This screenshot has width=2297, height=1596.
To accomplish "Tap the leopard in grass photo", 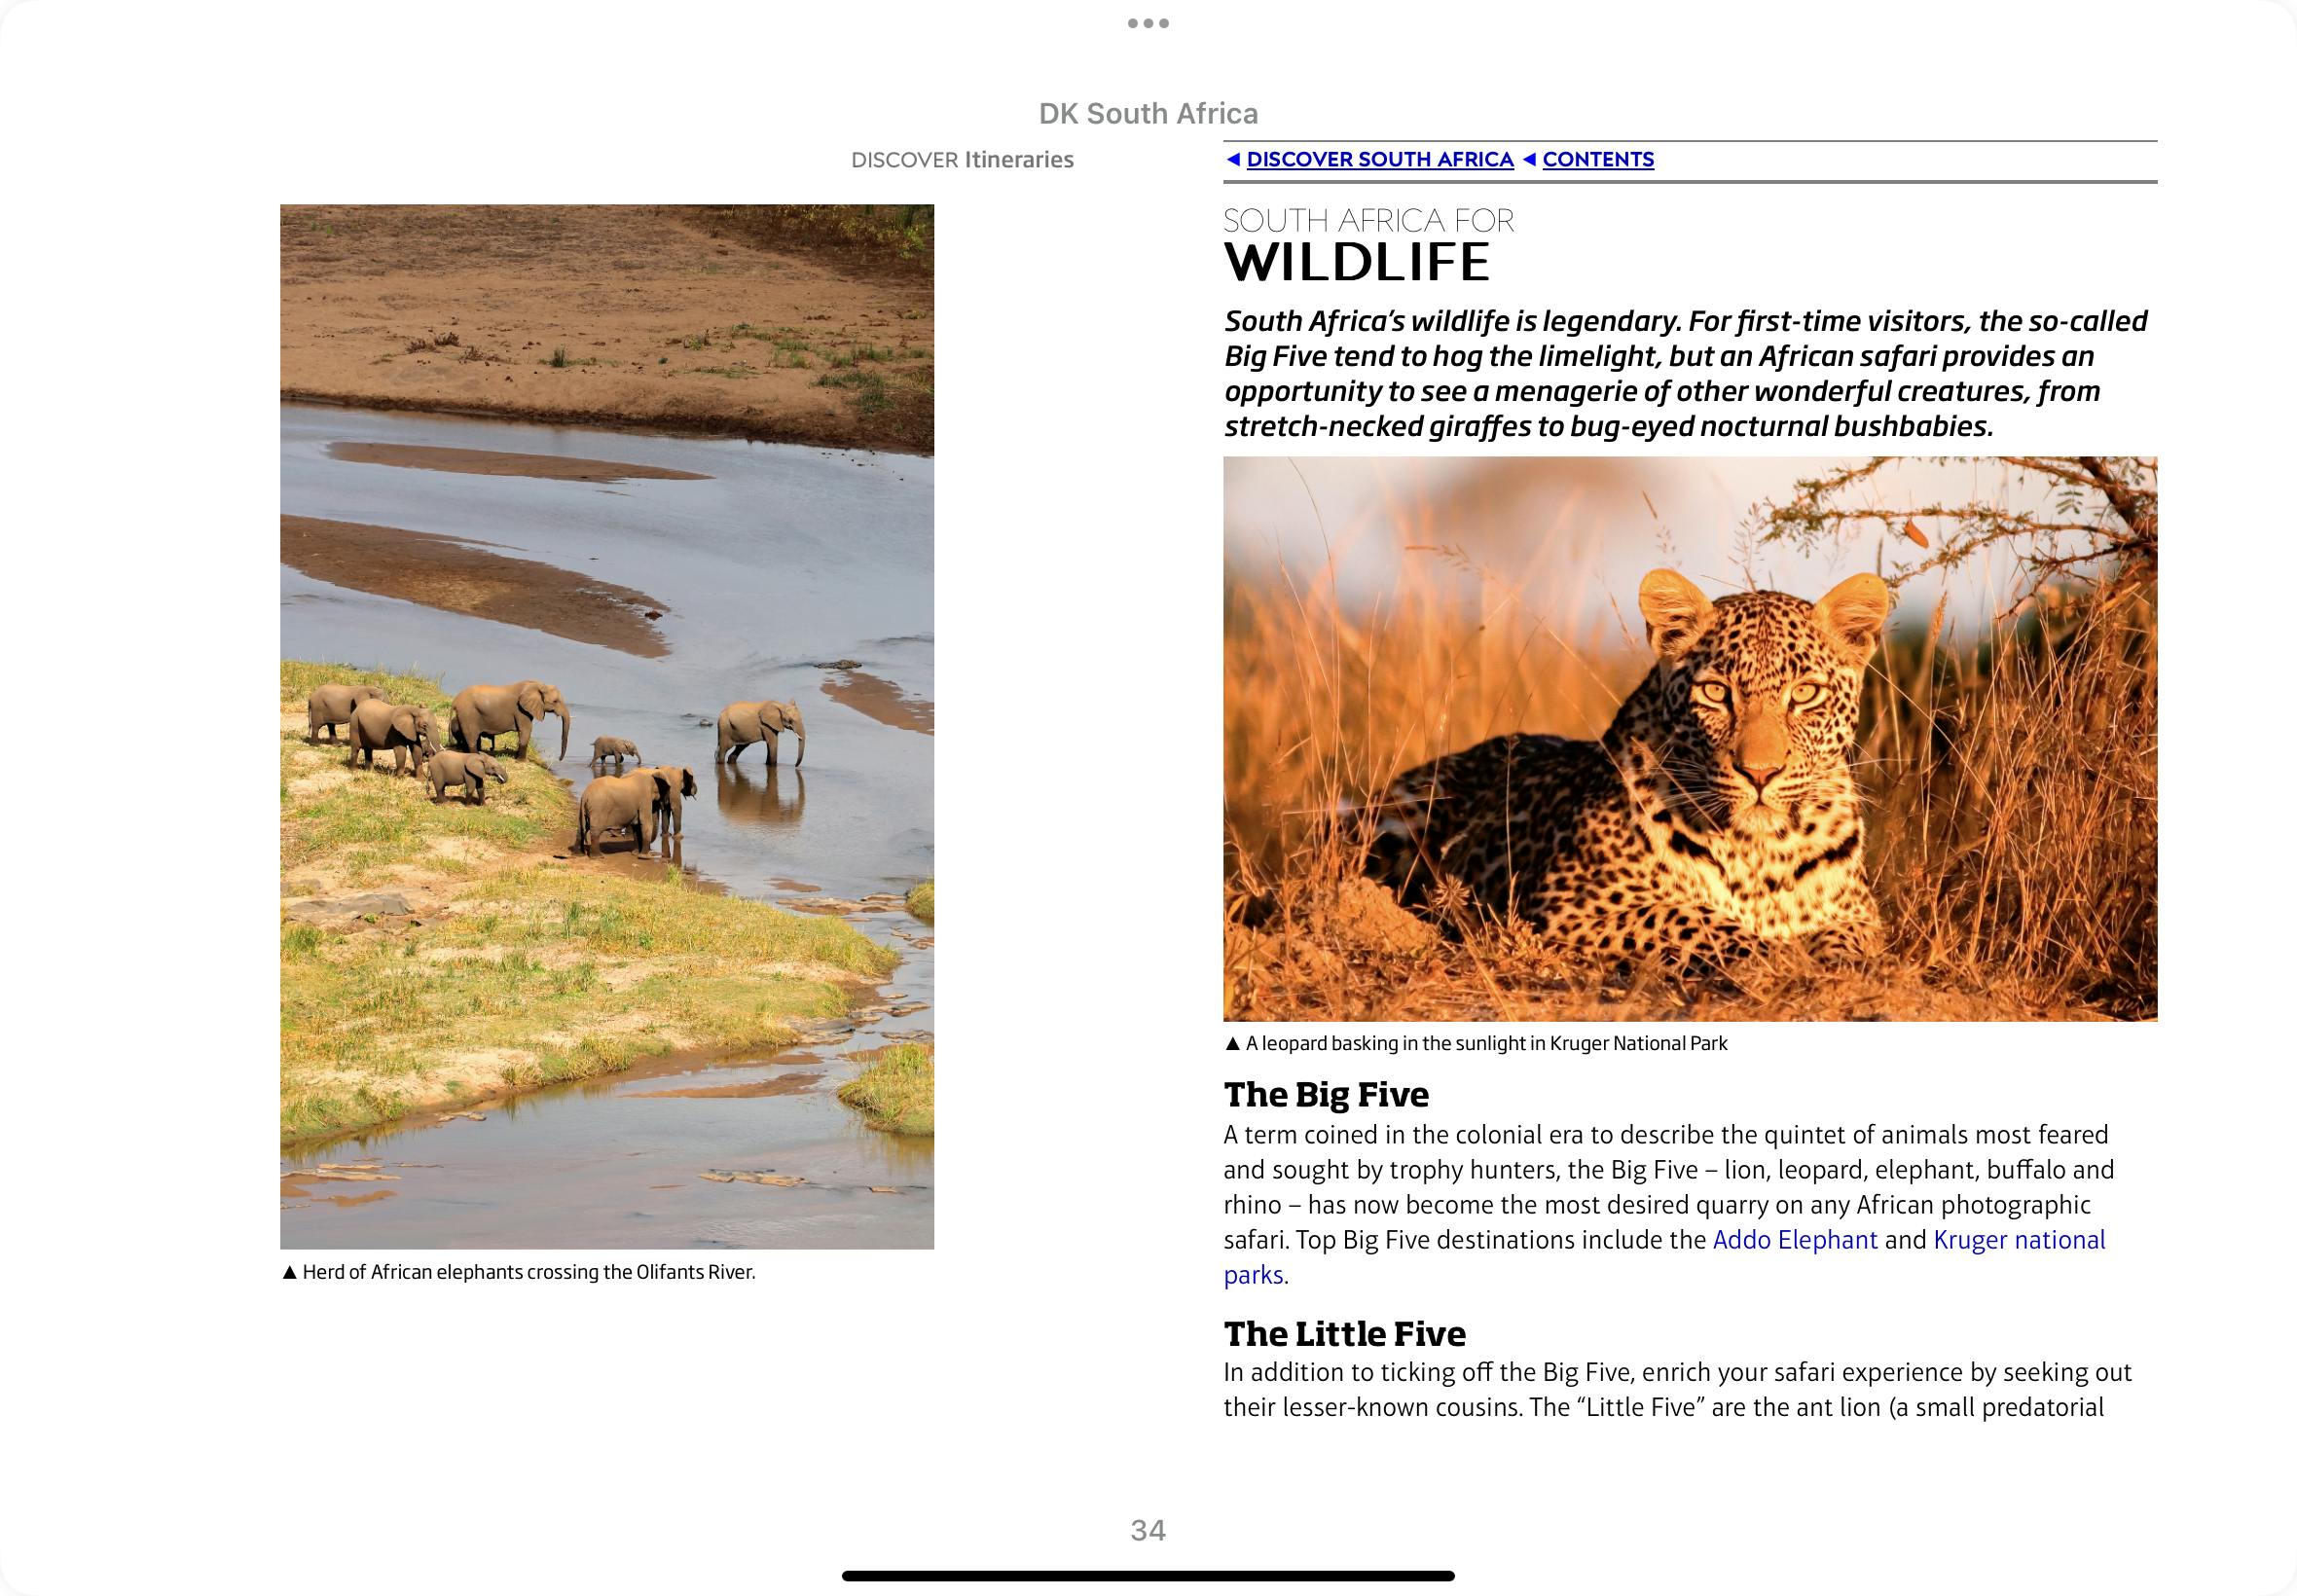I will coord(1690,738).
